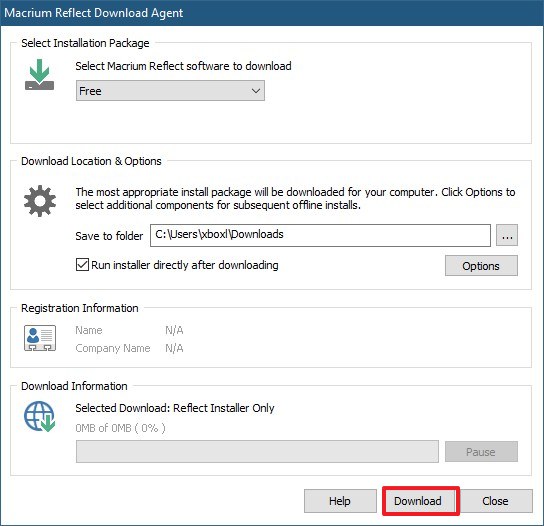Click the 'Name' registration label

tap(89, 330)
